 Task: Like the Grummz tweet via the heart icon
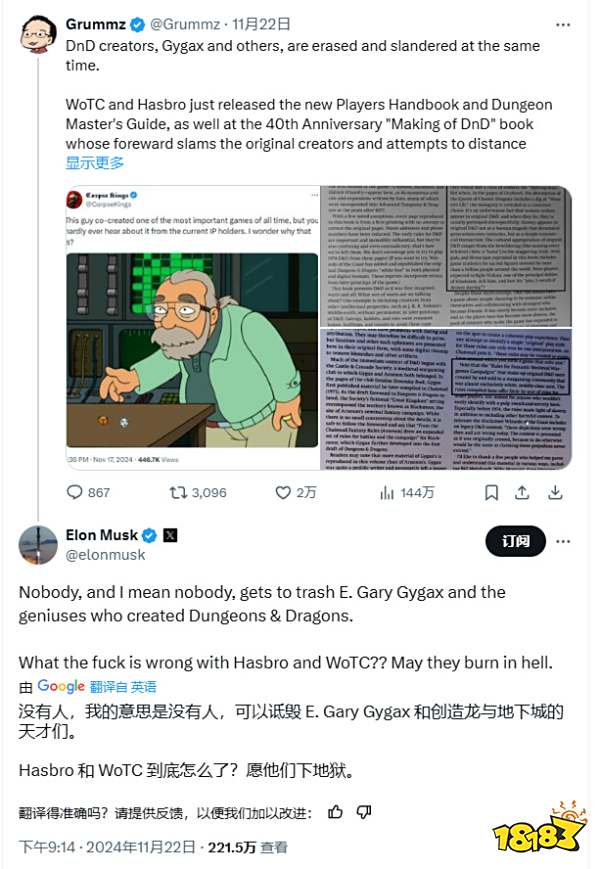[x=296, y=492]
